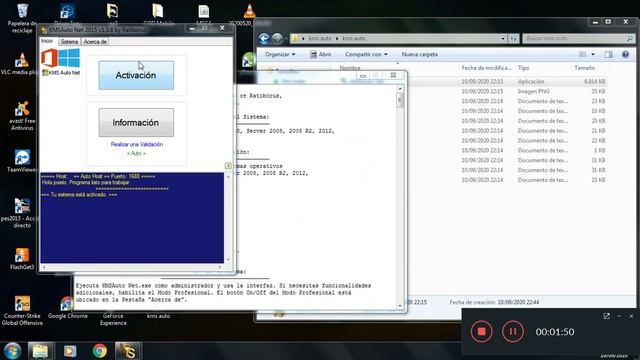Click the change view icon in Explorer
The height and width of the screenshot is (360, 640).
coord(583,54)
